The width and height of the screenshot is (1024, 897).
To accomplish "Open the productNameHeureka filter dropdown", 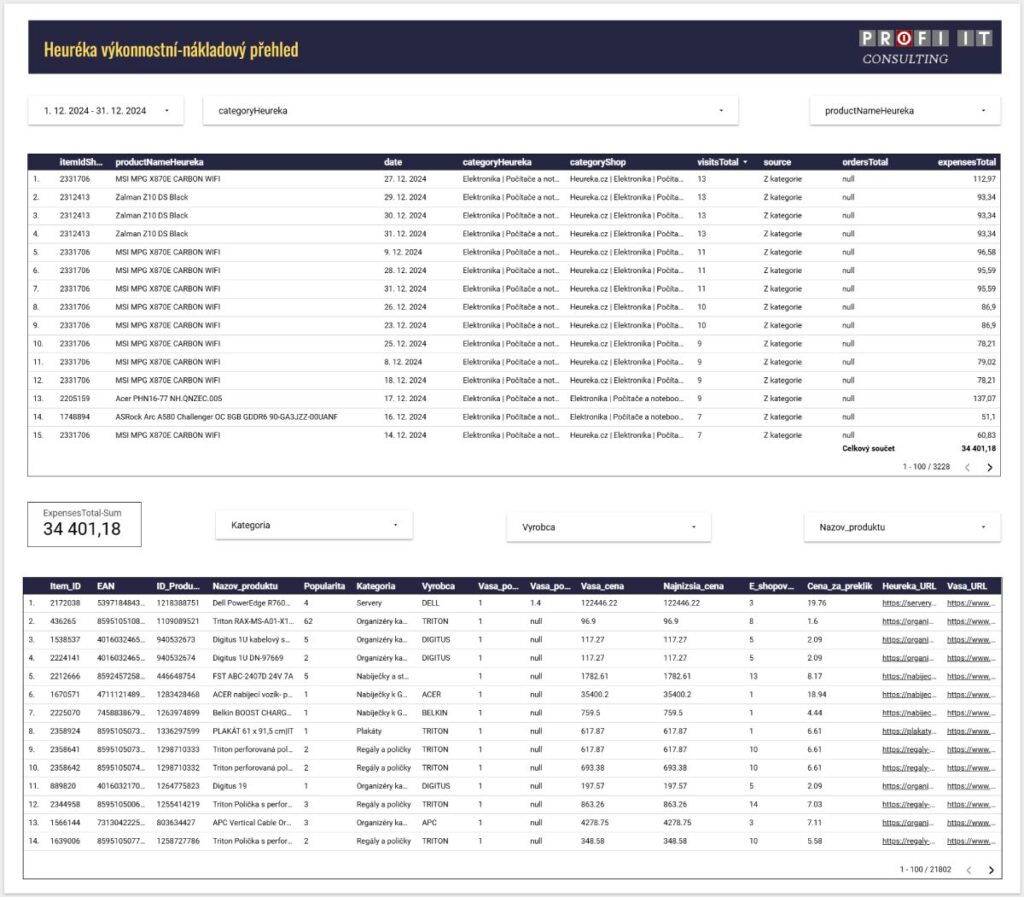I will [904, 111].
